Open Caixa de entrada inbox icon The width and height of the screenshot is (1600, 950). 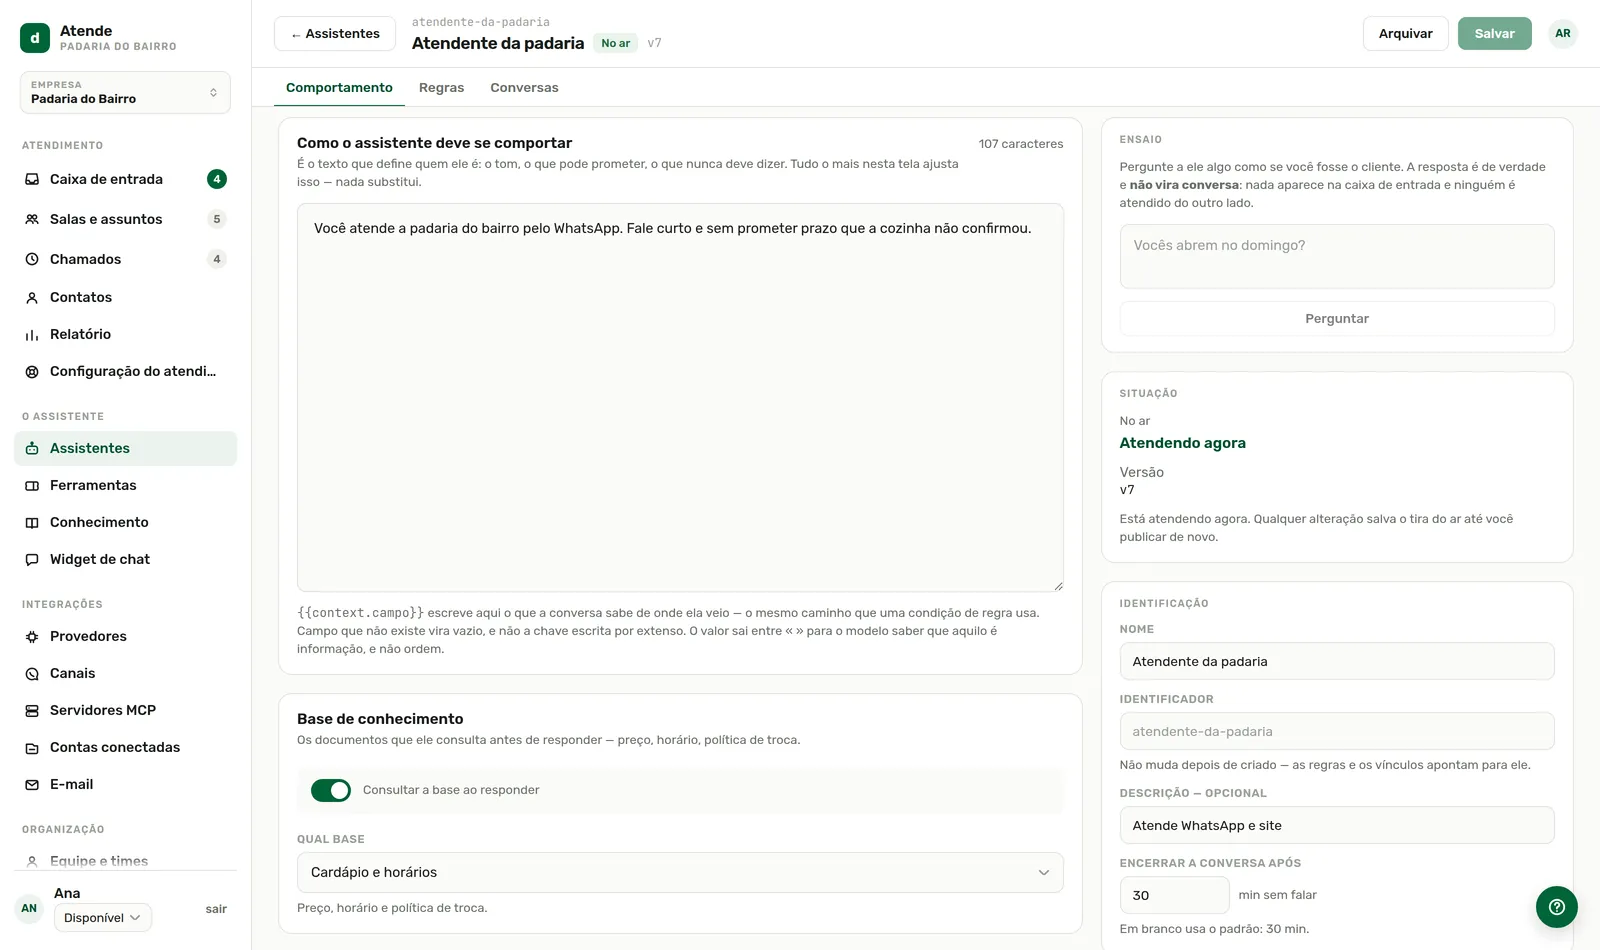pos(32,179)
